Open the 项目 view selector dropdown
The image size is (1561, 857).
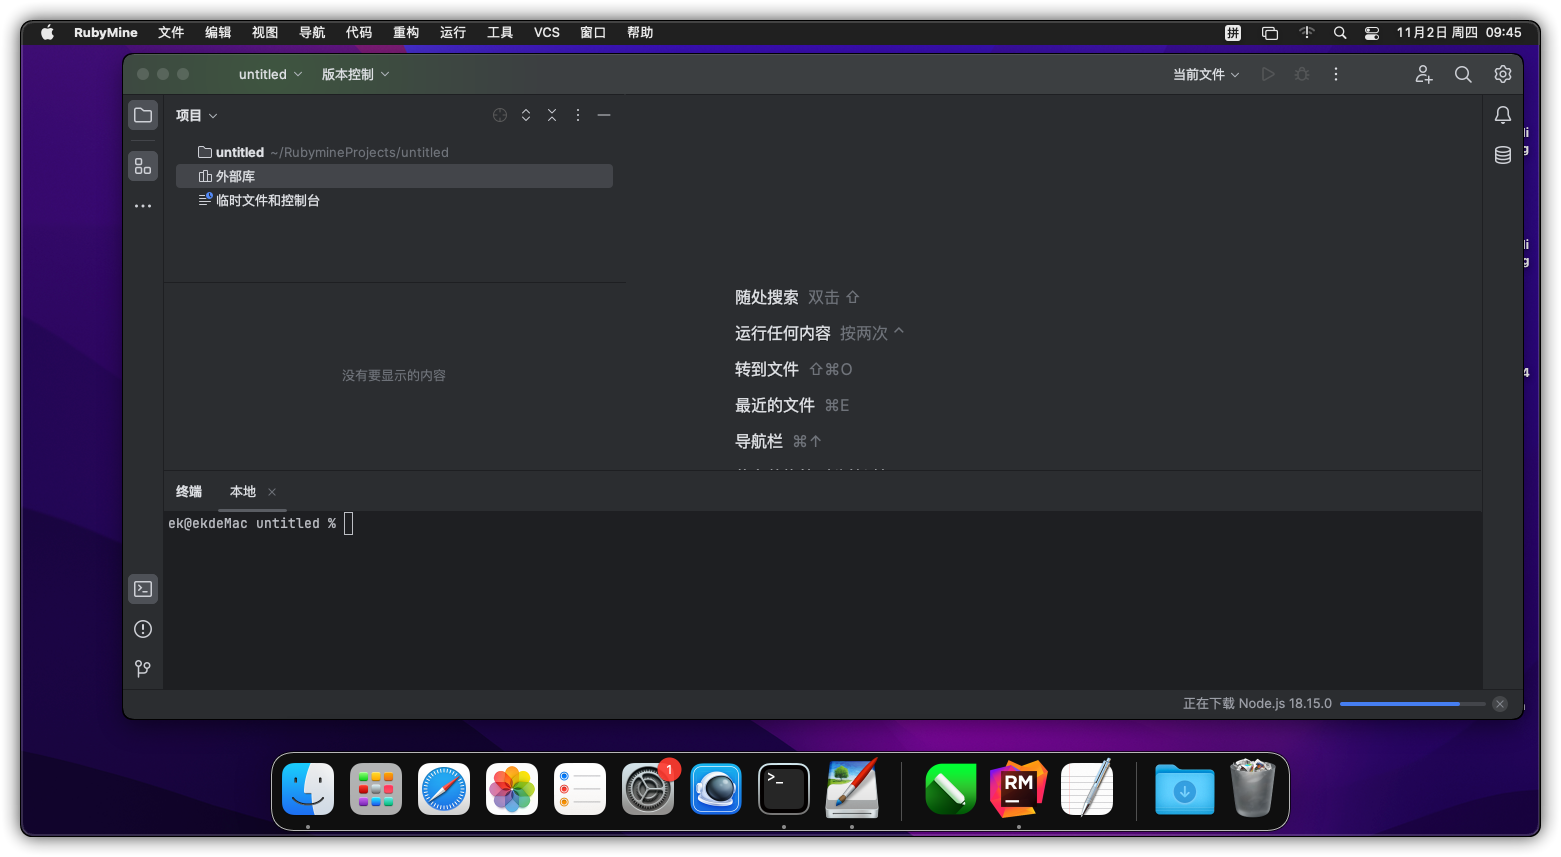(x=197, y=115)
